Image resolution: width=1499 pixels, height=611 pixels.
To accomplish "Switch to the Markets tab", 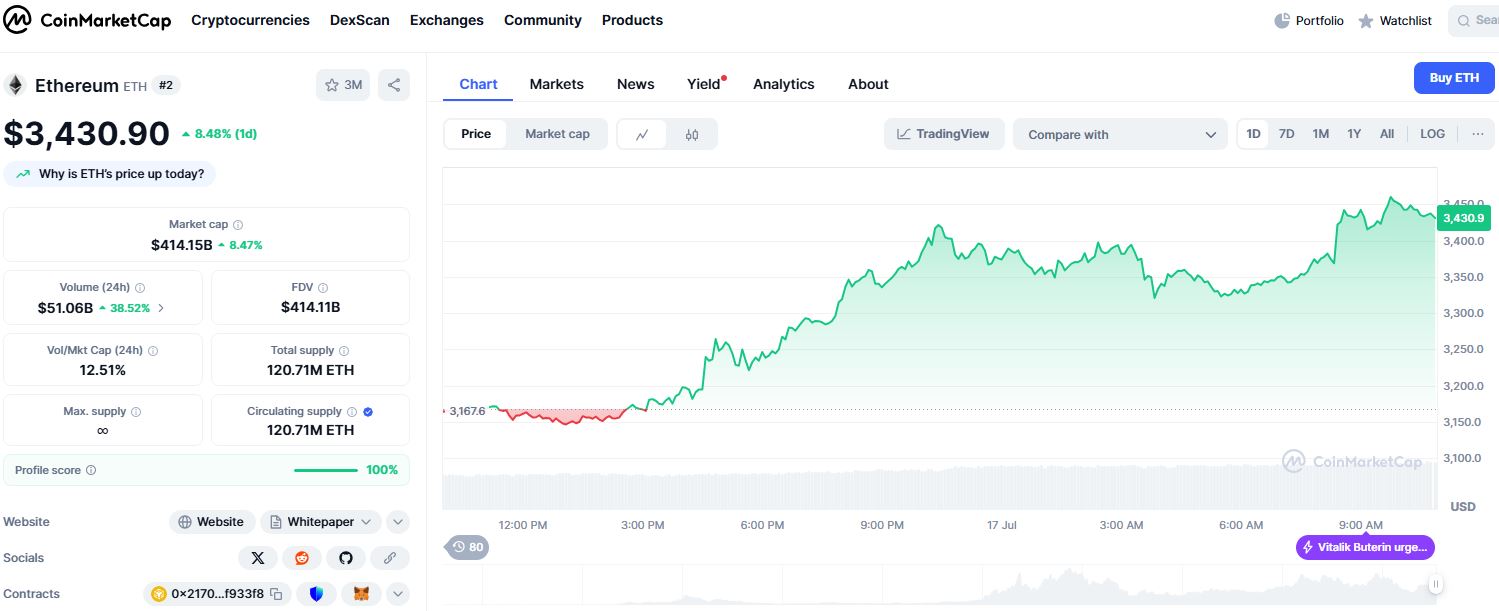I will click(557, 84).
